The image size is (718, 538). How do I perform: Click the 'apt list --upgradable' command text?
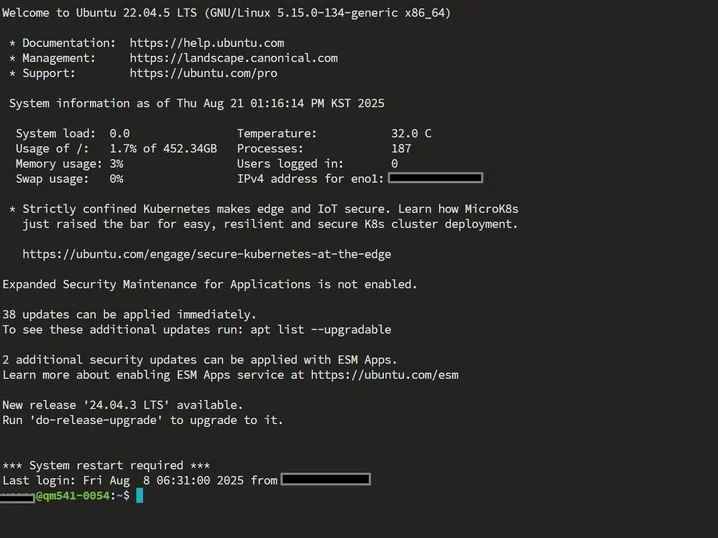(x=321, y=330)
